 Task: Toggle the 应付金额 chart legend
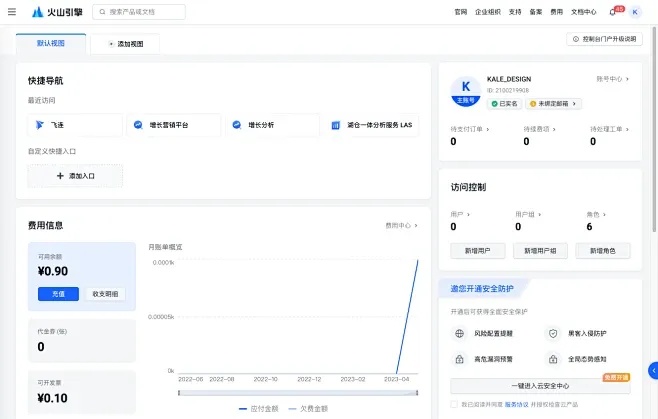(258, 409)
